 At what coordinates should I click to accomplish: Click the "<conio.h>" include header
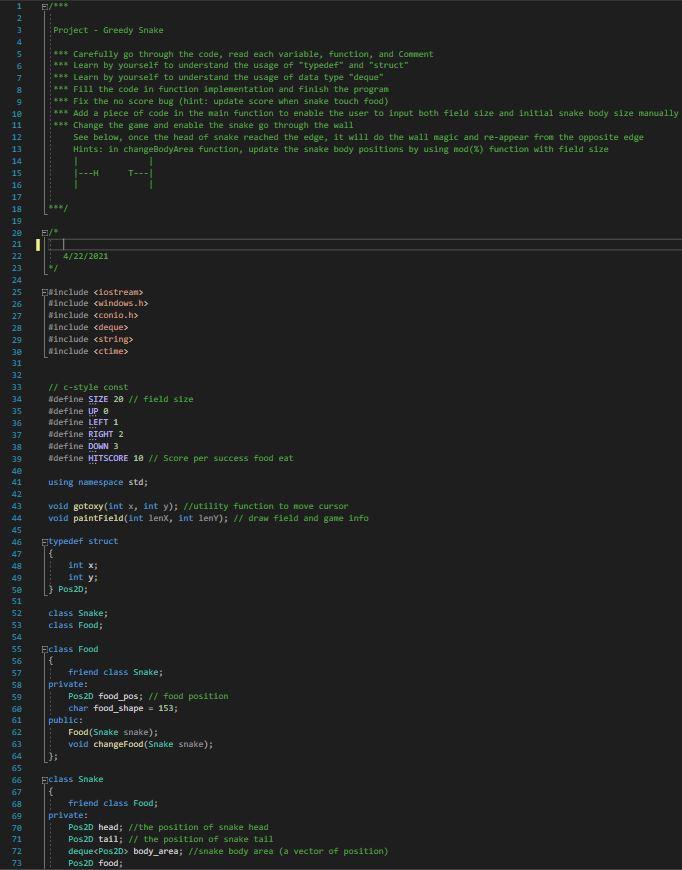point(115,315)
